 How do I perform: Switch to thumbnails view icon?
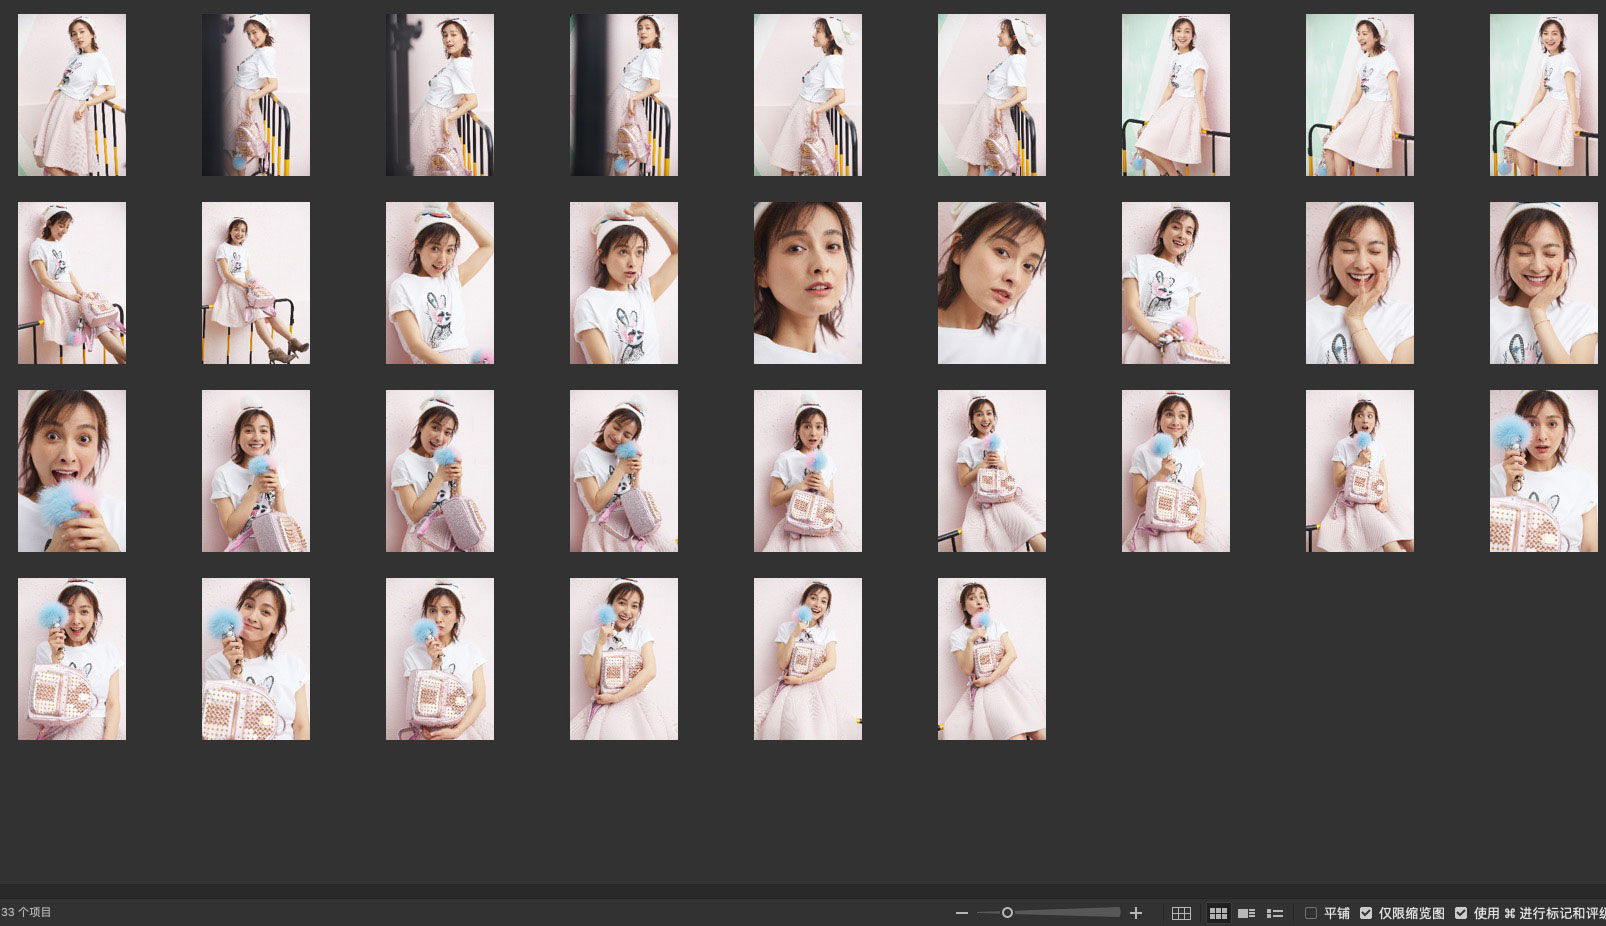coord(1218,913)
